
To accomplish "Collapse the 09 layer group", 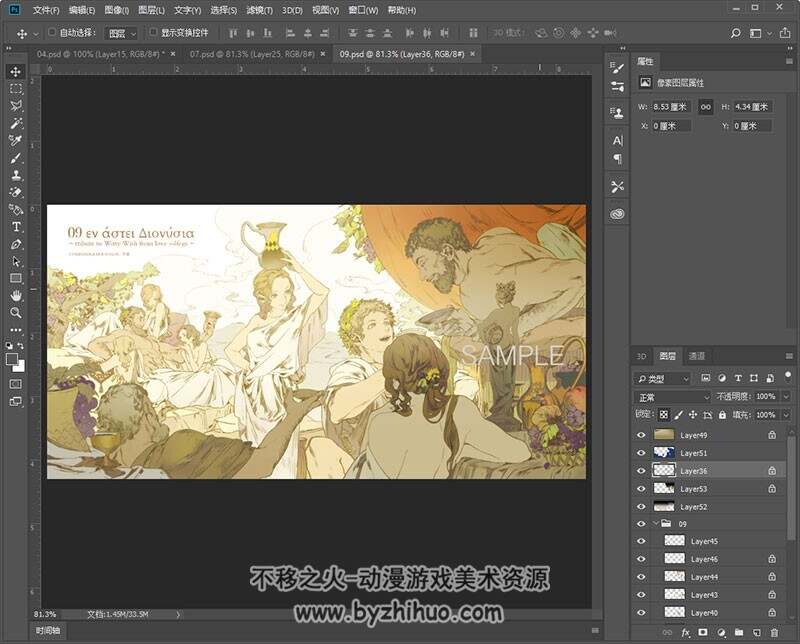I will (656, 524).
